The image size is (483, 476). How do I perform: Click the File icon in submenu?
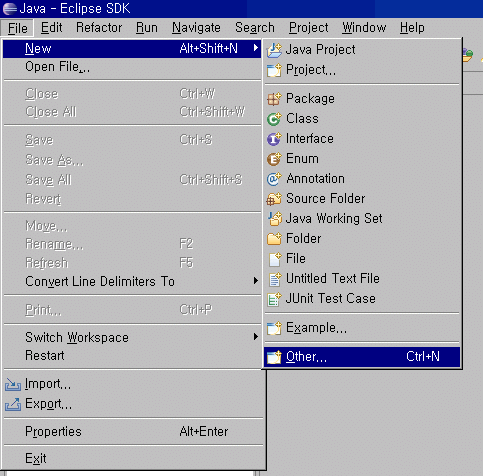pos(275,259)
